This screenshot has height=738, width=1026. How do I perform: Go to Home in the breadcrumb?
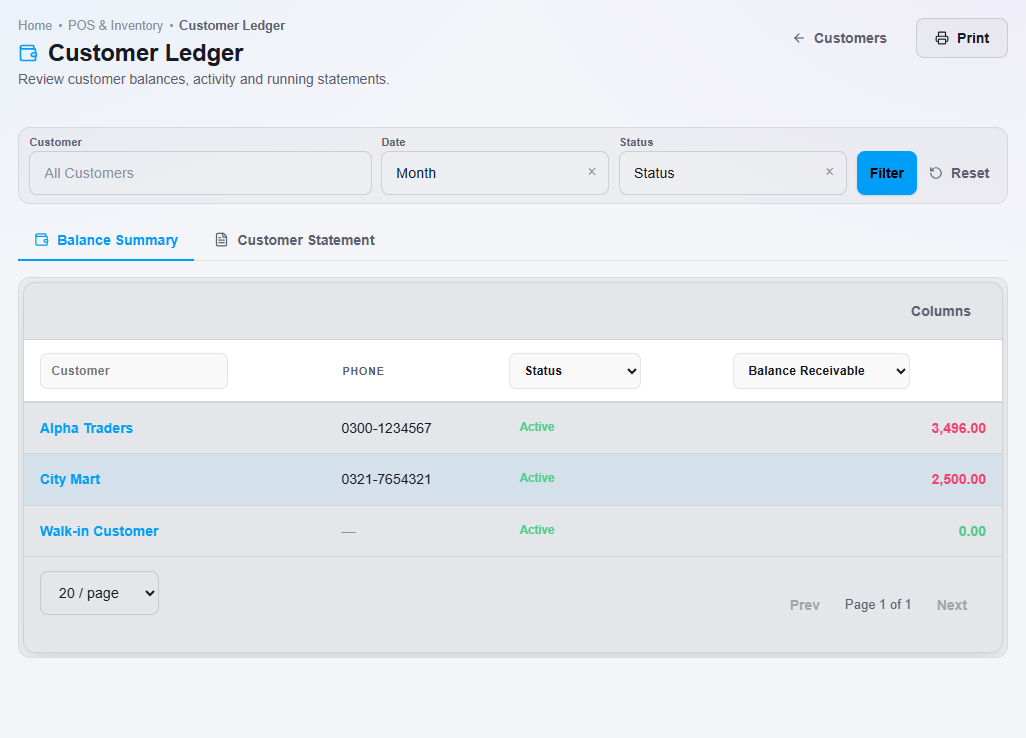click(35, 26)
